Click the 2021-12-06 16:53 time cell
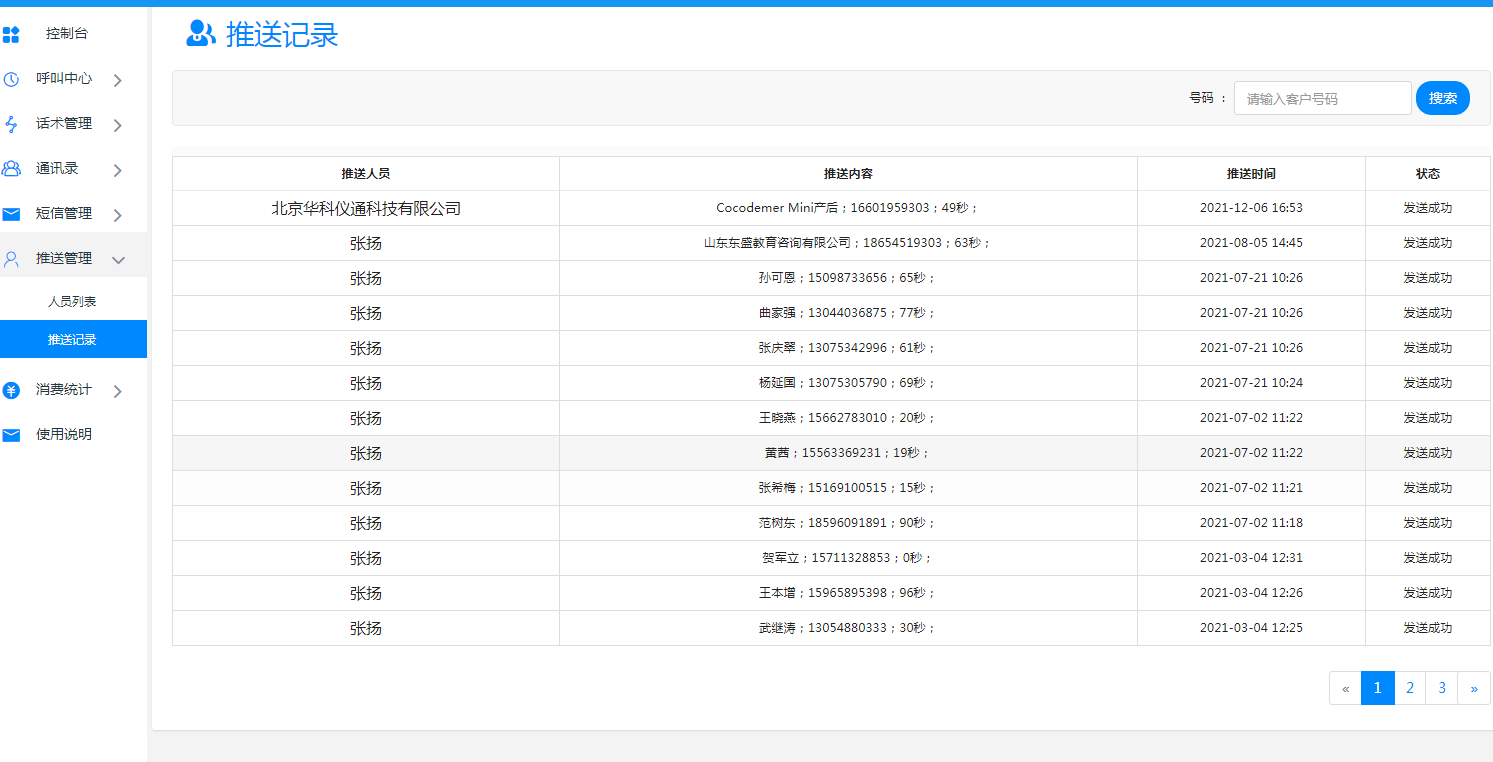 [x=1251, y=208]
